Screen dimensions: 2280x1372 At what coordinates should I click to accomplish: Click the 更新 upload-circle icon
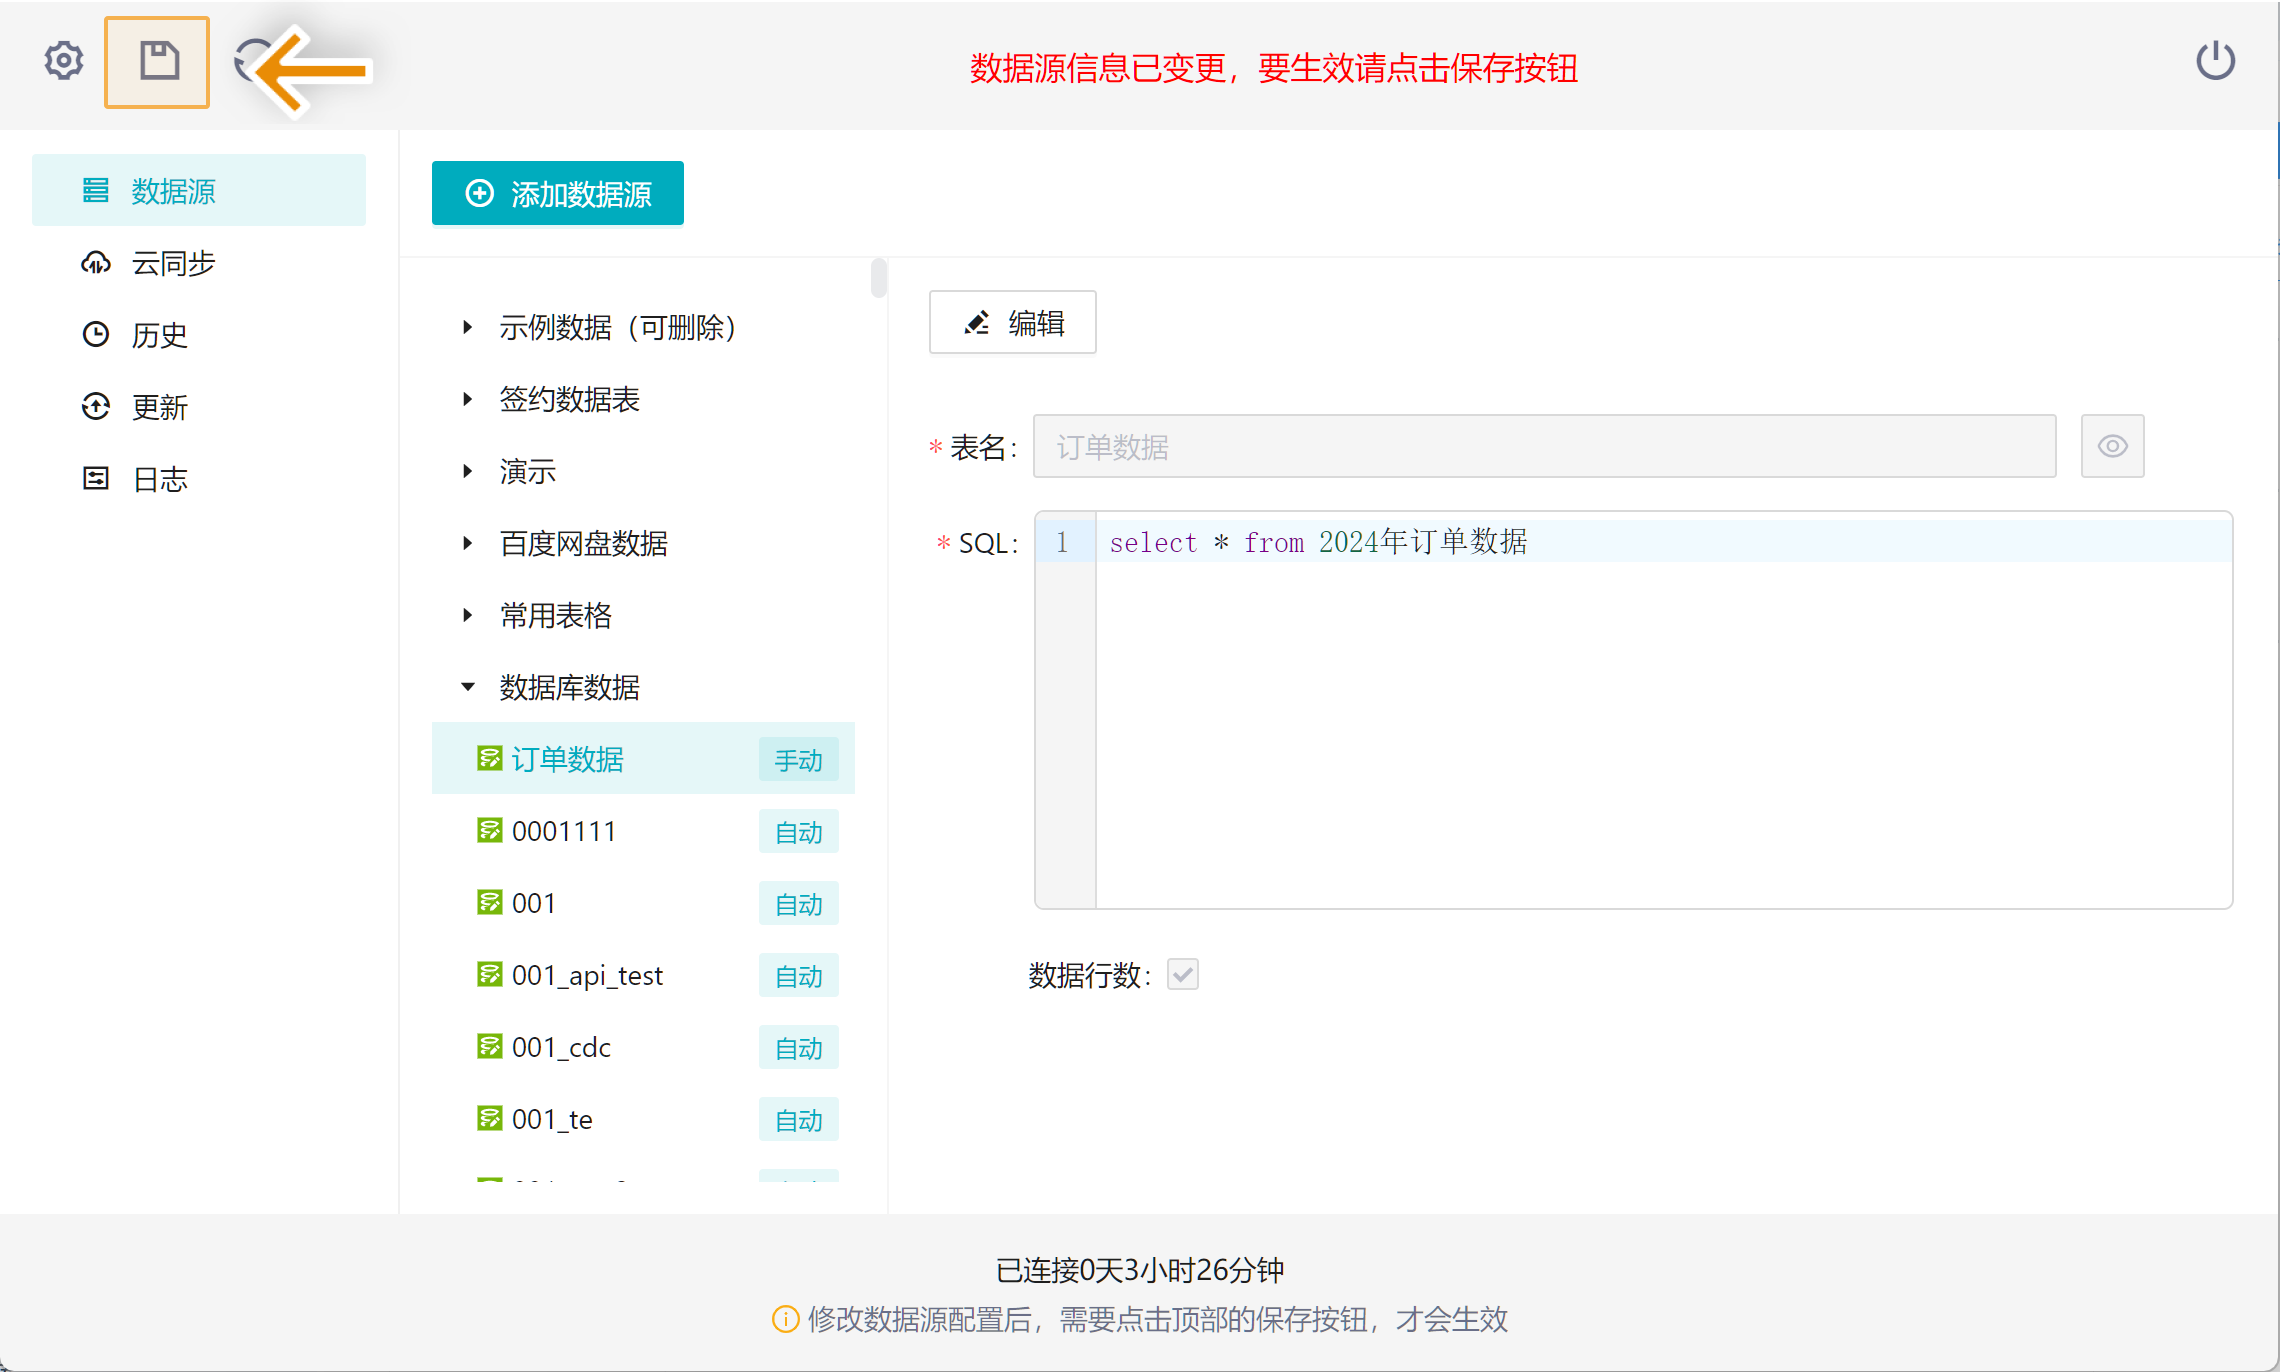coord(96,406)
